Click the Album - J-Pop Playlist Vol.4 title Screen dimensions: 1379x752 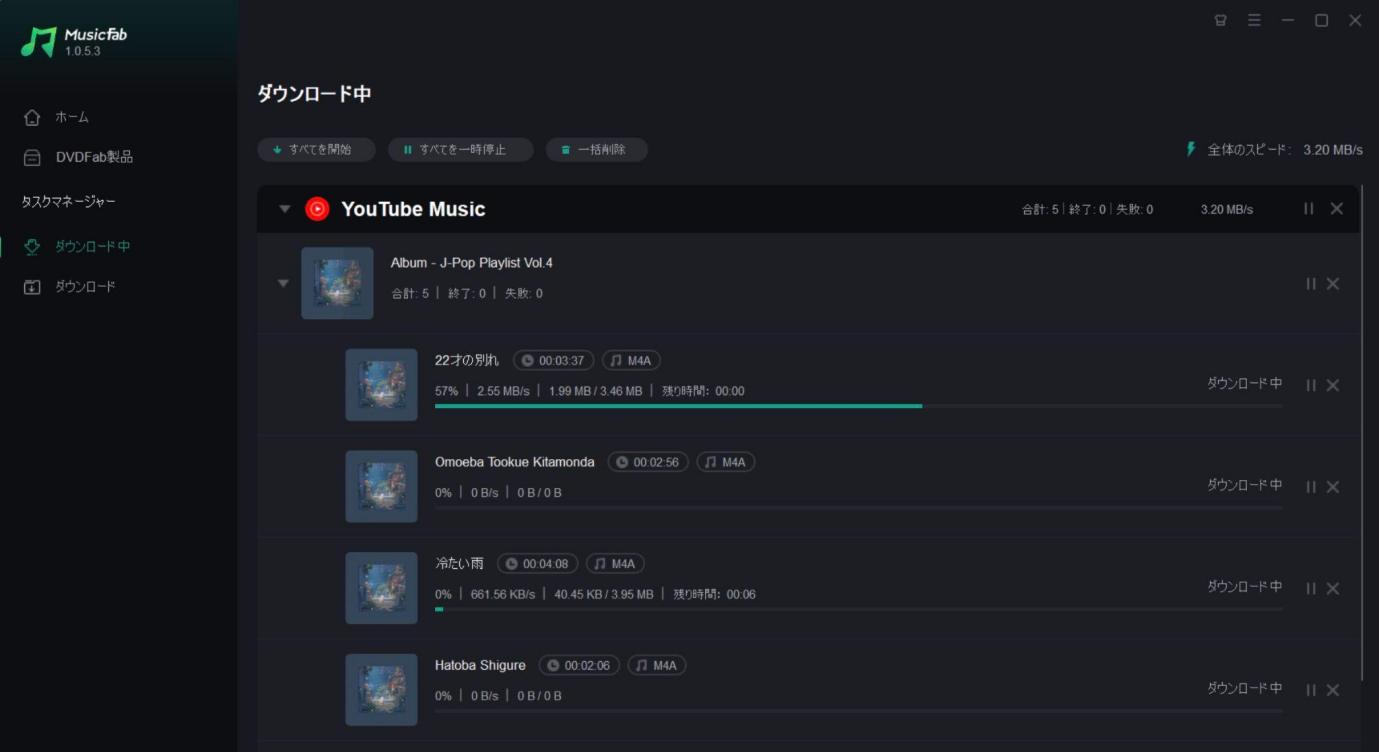(x=471, y=263)
